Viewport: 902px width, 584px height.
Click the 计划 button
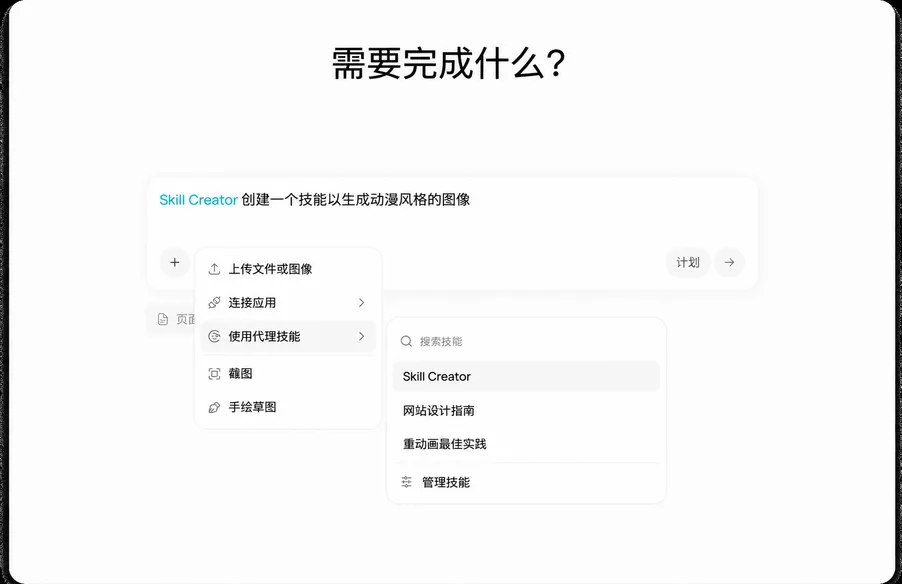(688, 262)
